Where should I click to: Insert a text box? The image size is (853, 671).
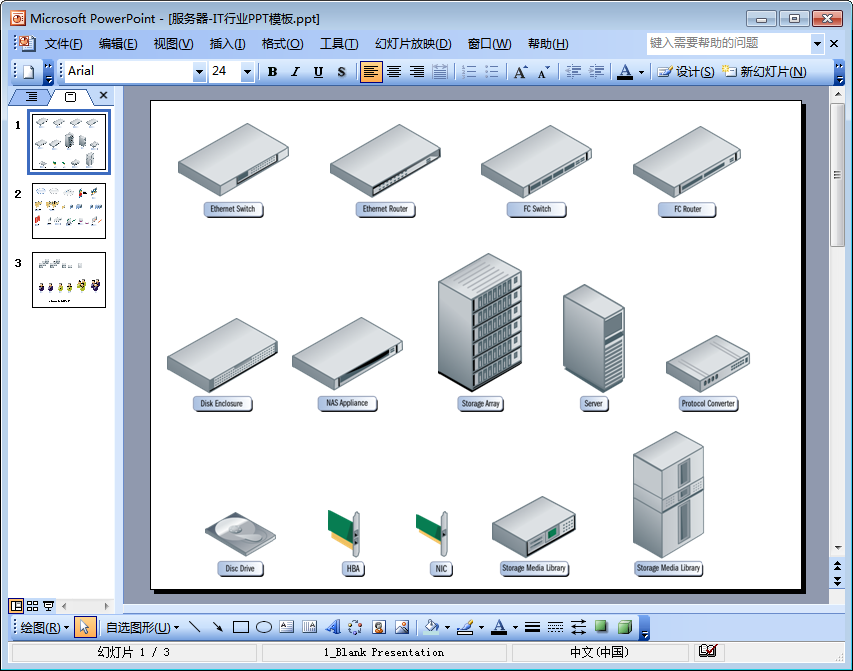[x=287, y=627]
